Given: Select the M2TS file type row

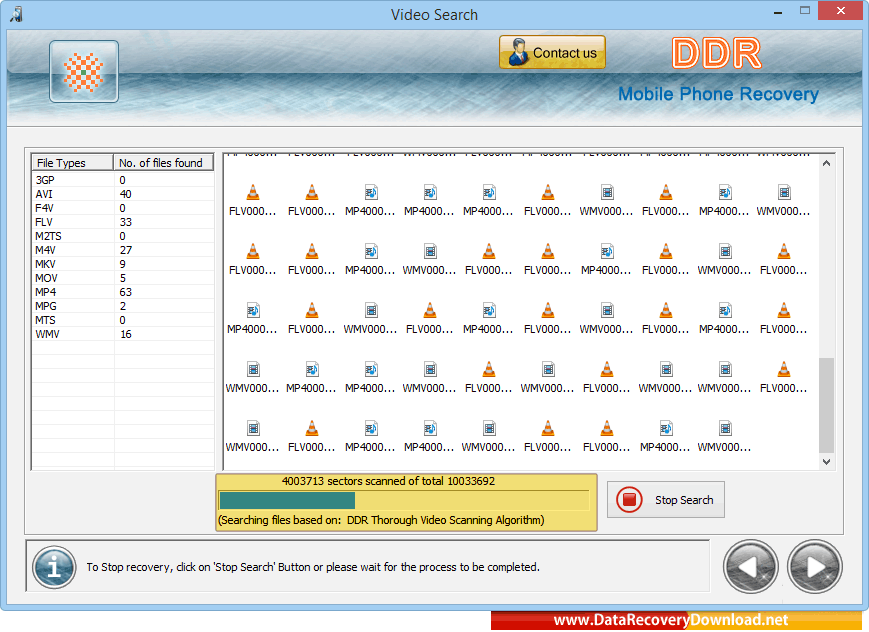Looking at the screenshot, I should (x=123, y=236).
